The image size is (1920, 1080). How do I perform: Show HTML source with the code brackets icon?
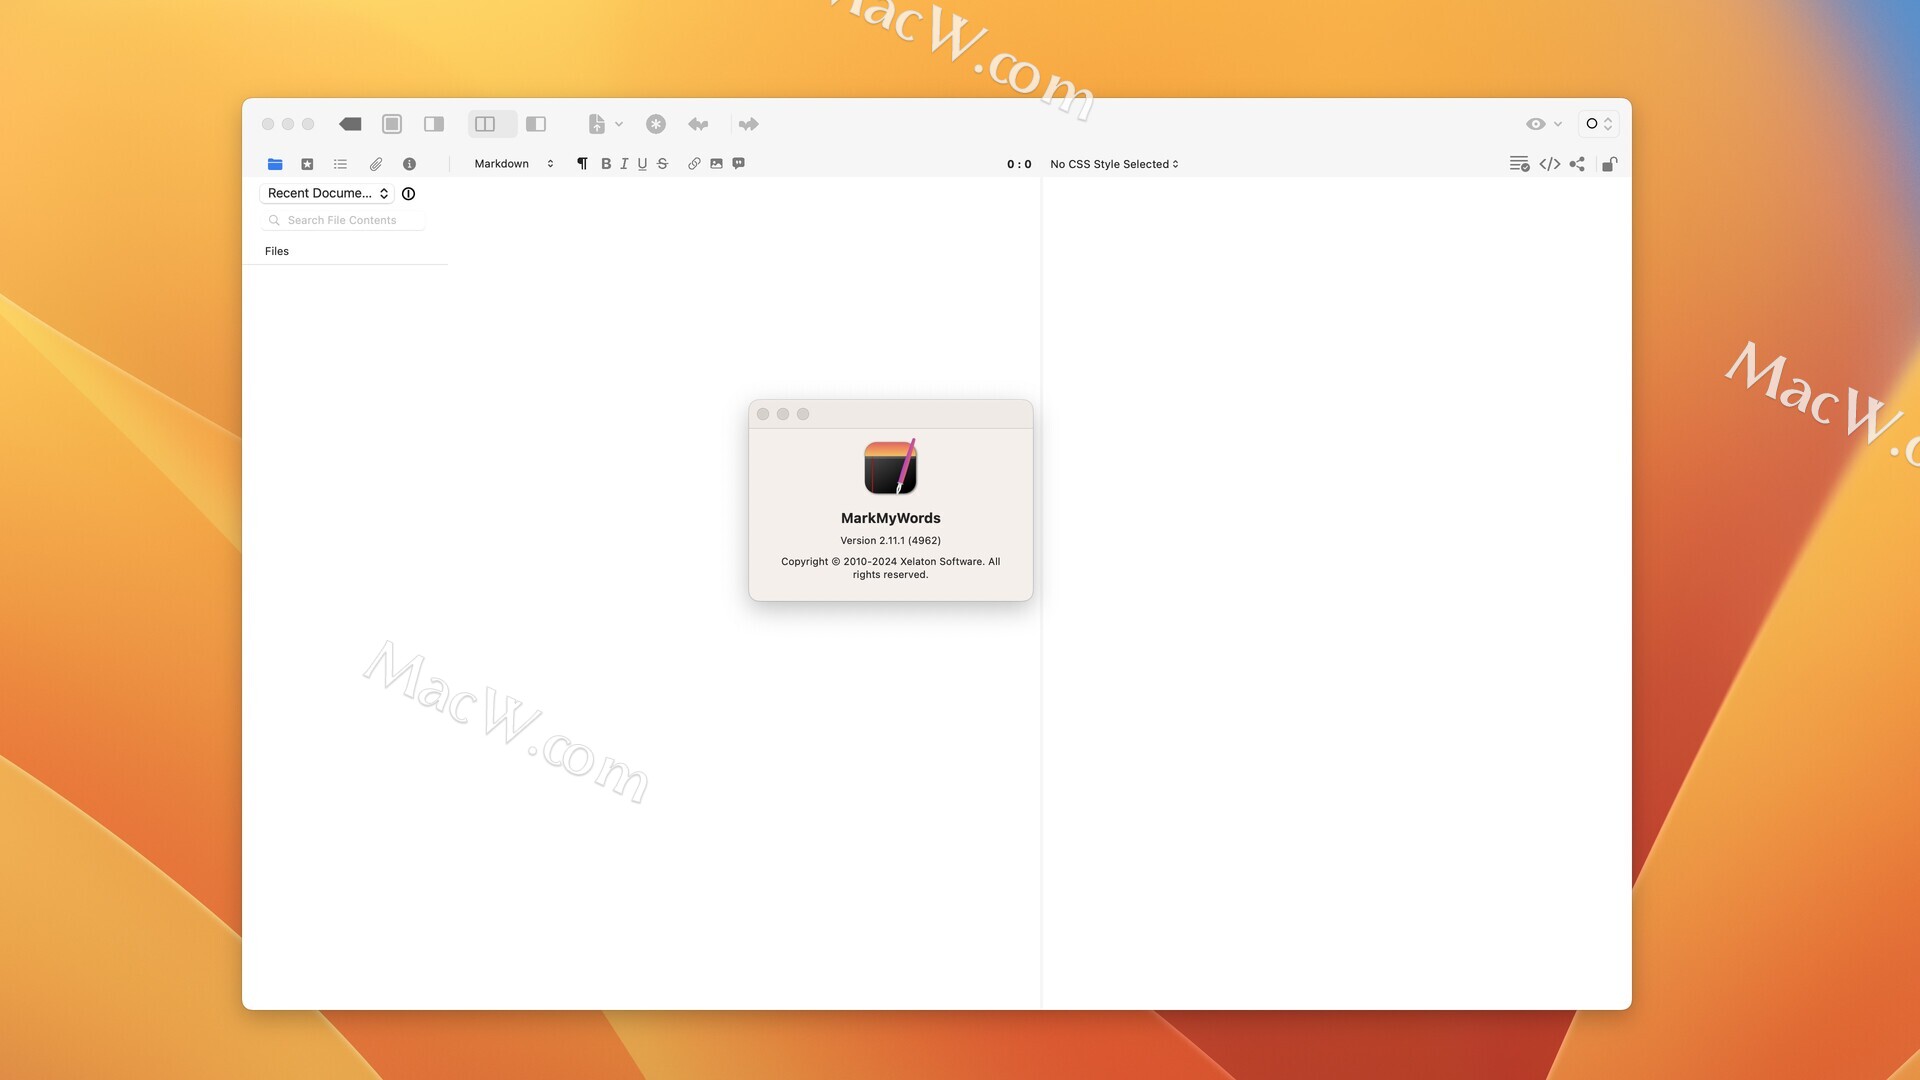(1550, 164)
